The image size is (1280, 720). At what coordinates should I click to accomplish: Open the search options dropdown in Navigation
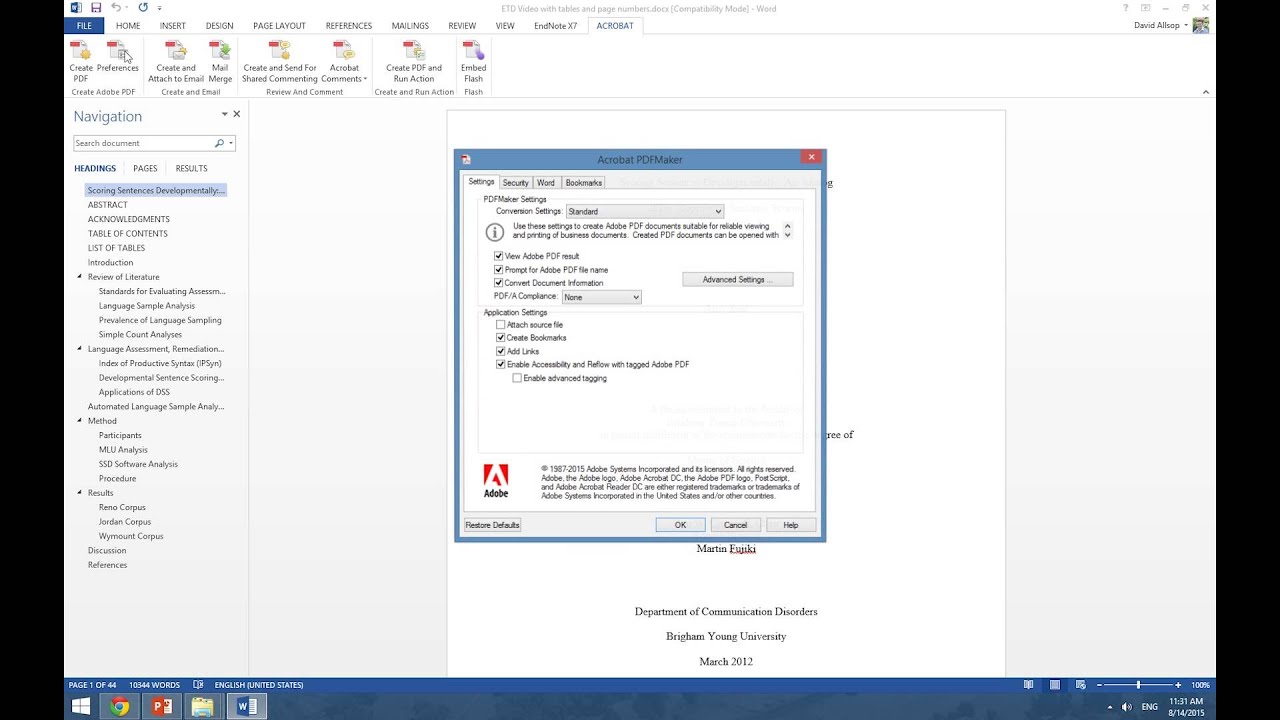point(231,143)
